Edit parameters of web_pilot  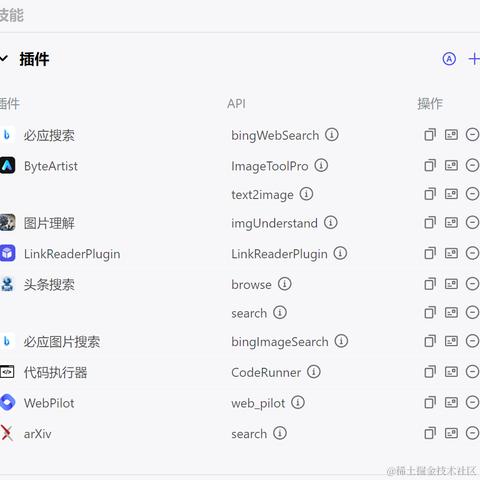pyautogui.click(x=451, y=402)
